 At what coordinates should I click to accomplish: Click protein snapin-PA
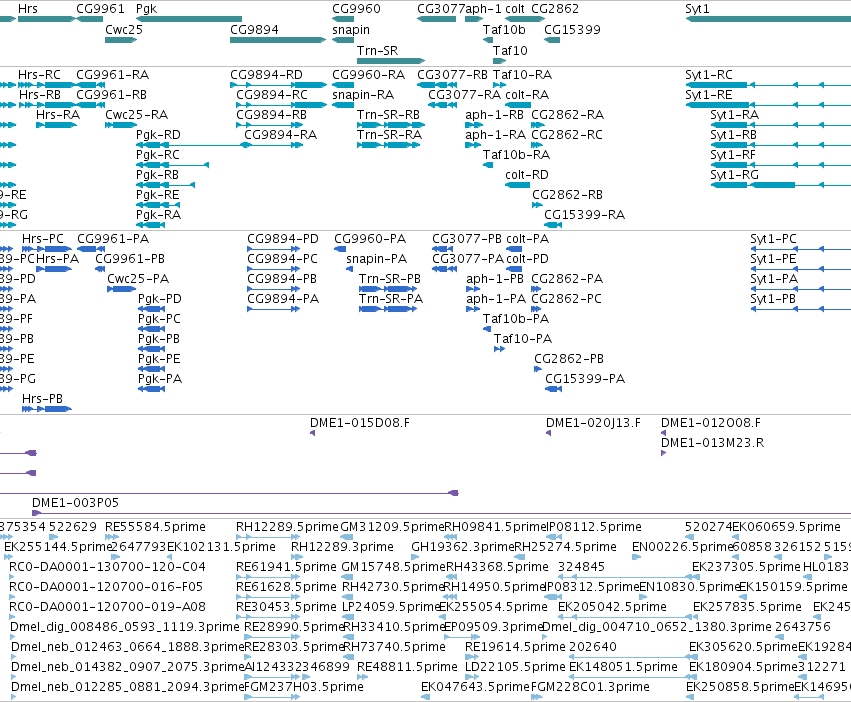376,260
